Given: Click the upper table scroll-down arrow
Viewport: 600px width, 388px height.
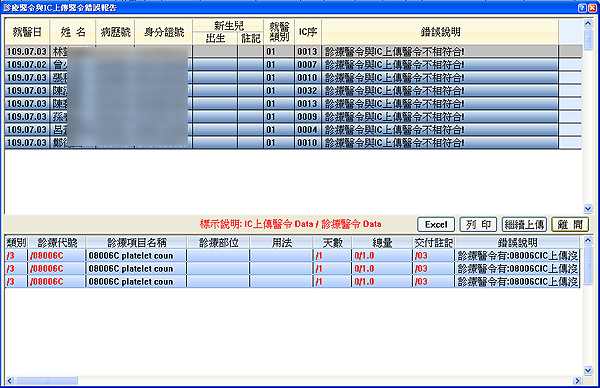Looking at the screenshot, I should point(588,209).
